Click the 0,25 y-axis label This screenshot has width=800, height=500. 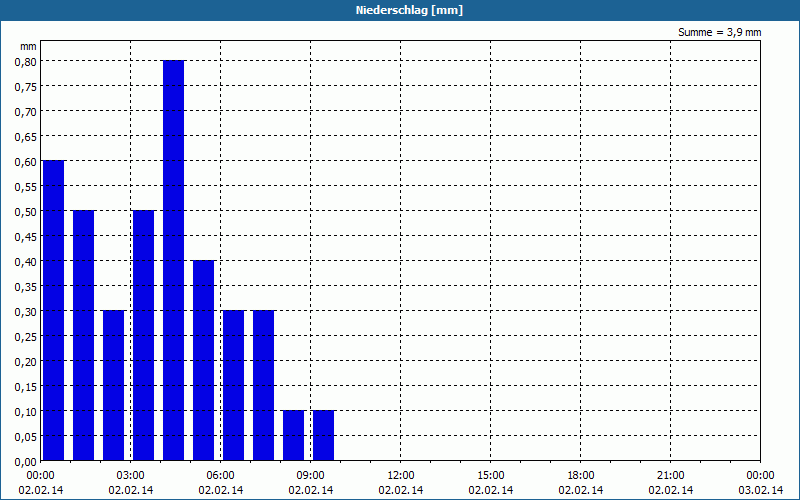[26, 336]
